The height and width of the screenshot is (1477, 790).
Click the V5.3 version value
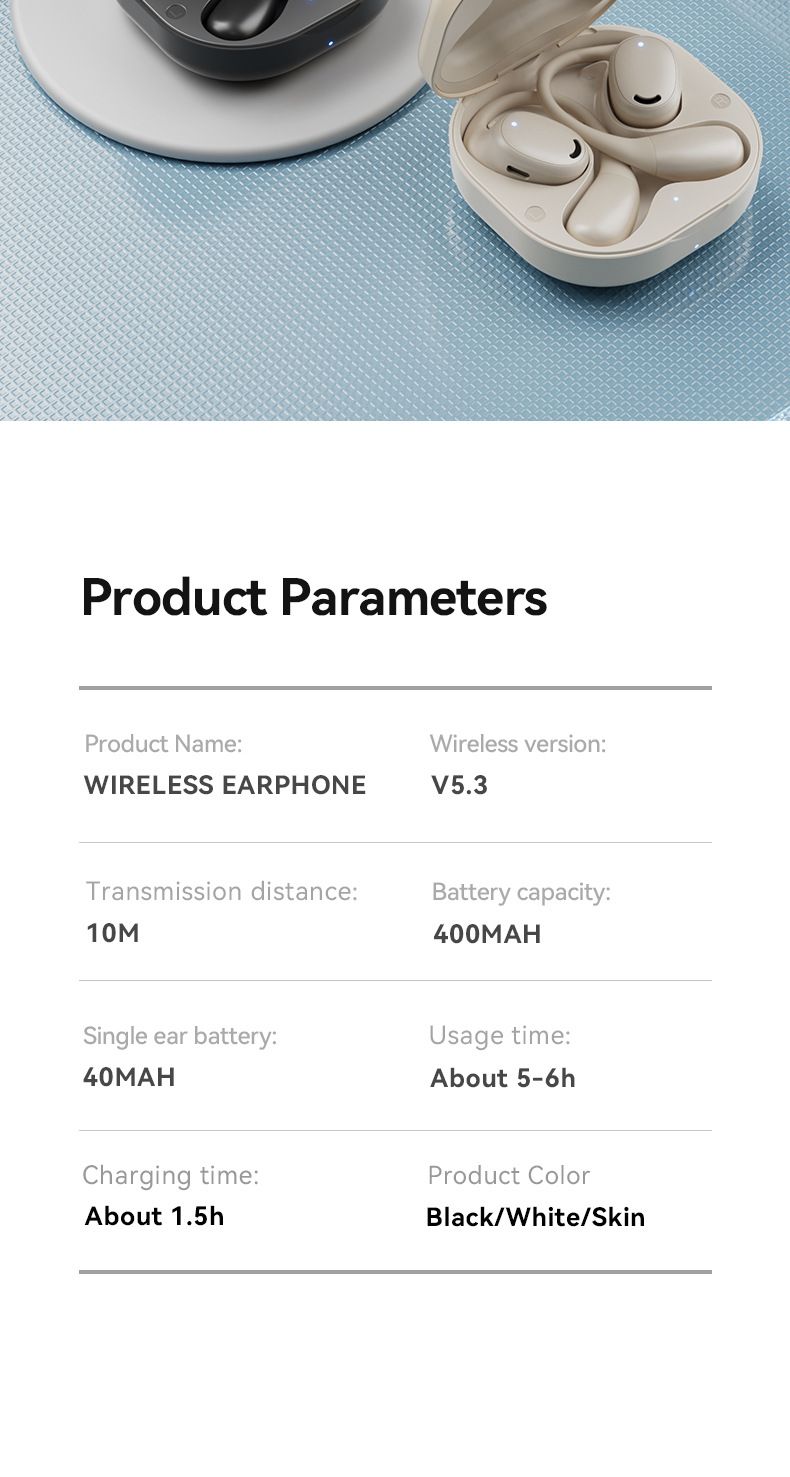pyautogui.click(x=460, y=785)
